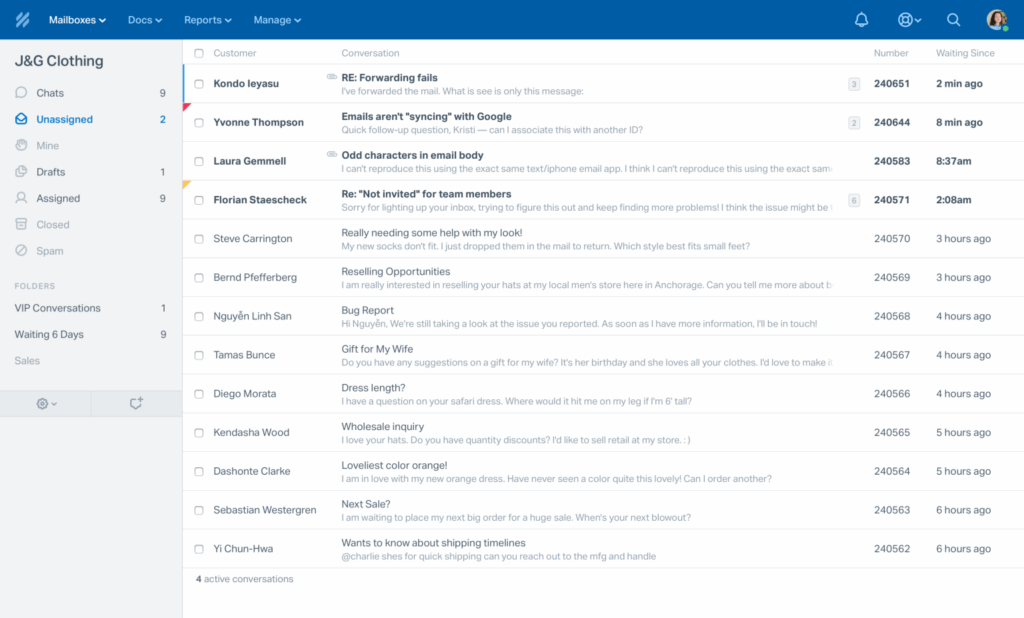Viewport: 1024px width, 618px height.
Task: Click the Help Scout logo icon
Action: click(x=22, y=20)
